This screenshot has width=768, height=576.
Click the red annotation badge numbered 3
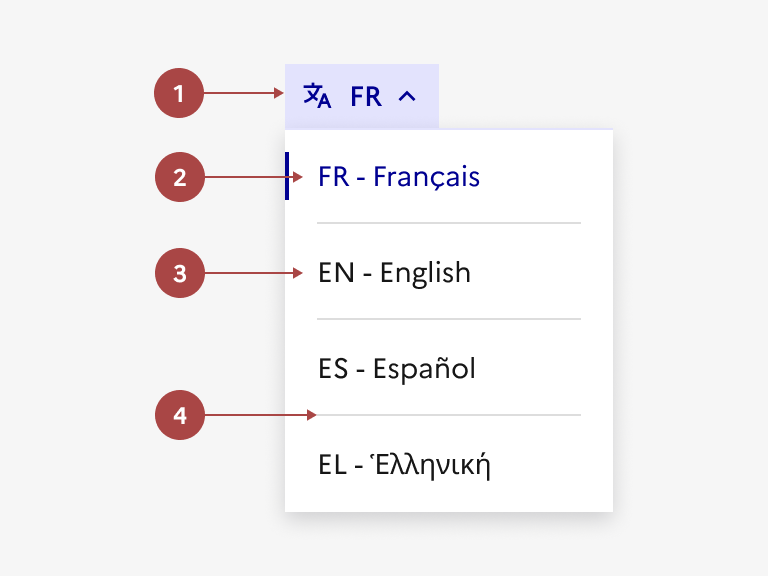pyautogui.click(x=180, y=273)
